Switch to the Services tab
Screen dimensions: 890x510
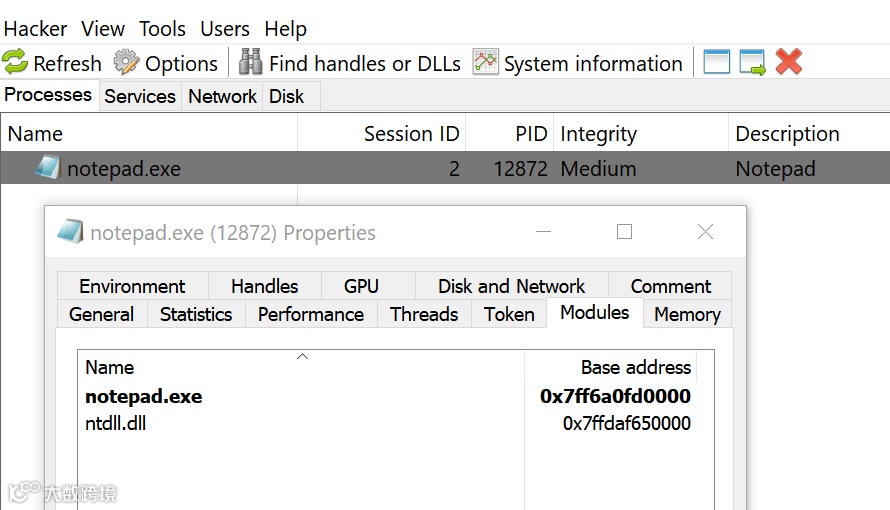pos(140,96)
